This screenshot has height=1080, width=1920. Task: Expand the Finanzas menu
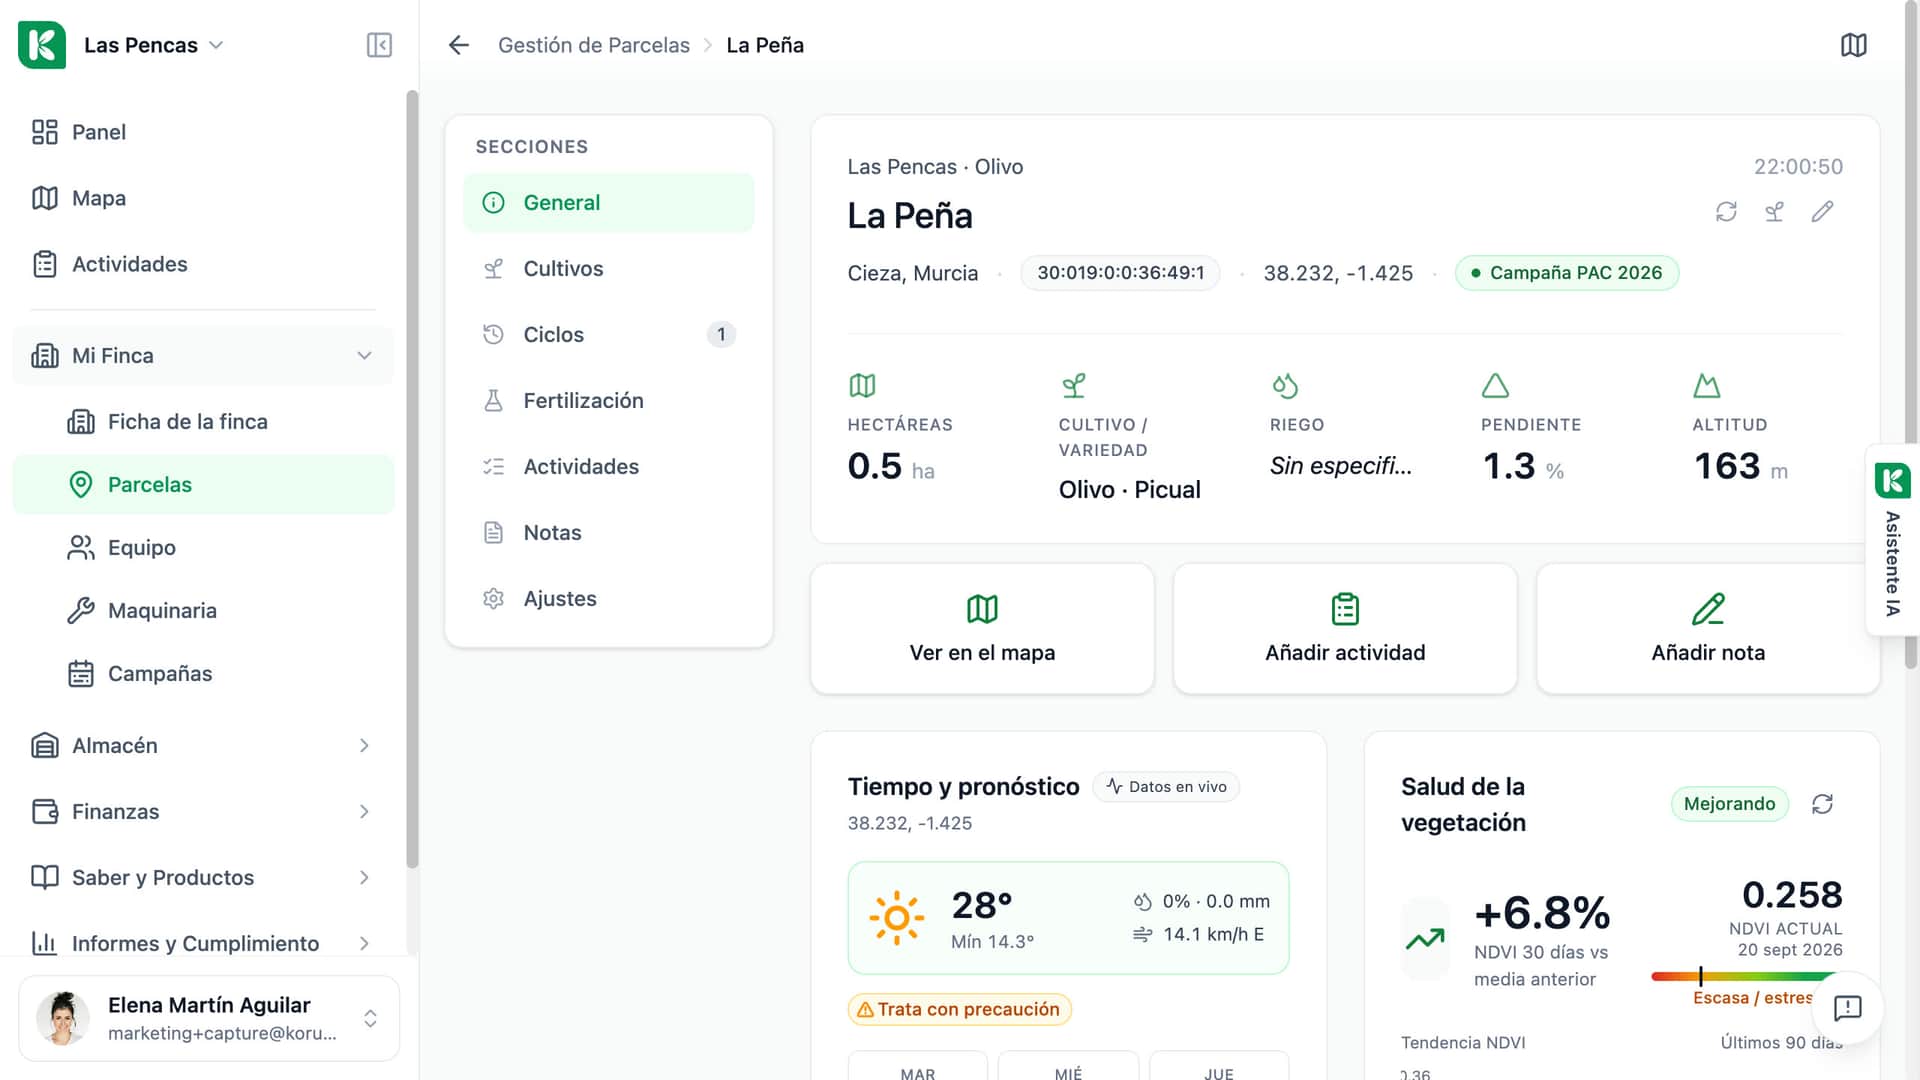[x=203, y=812]
